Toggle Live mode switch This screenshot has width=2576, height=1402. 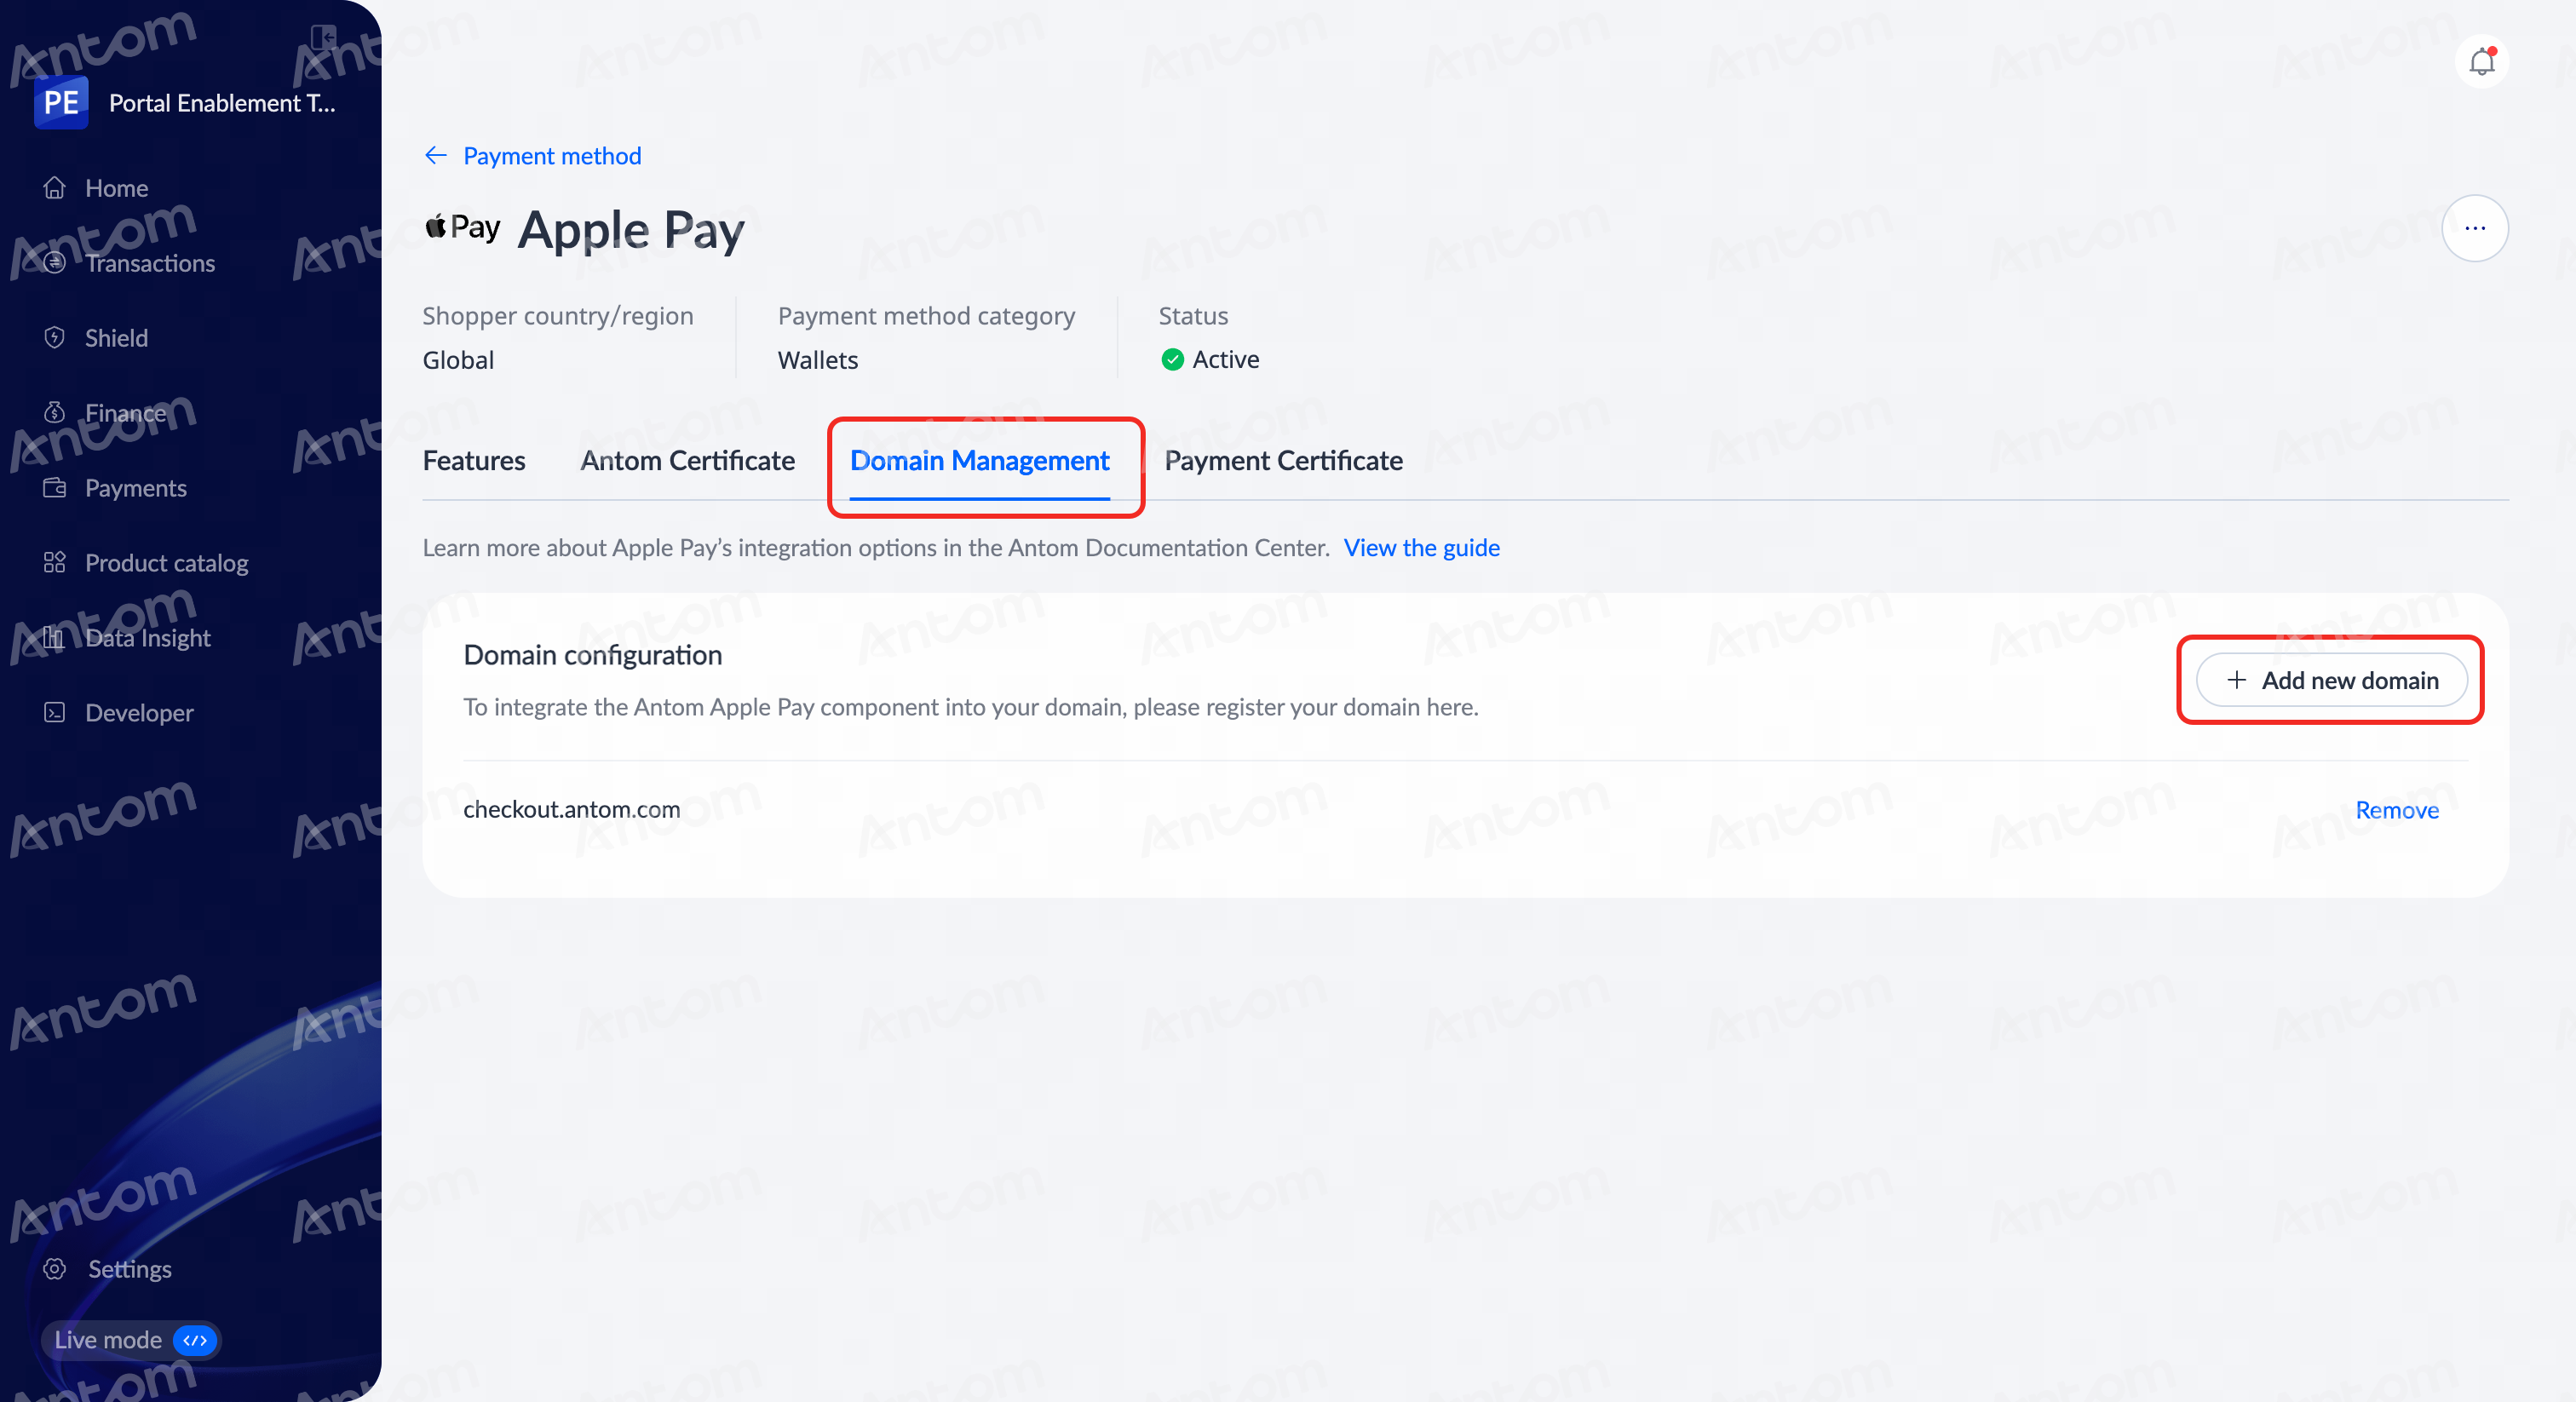coord(195,1340)
